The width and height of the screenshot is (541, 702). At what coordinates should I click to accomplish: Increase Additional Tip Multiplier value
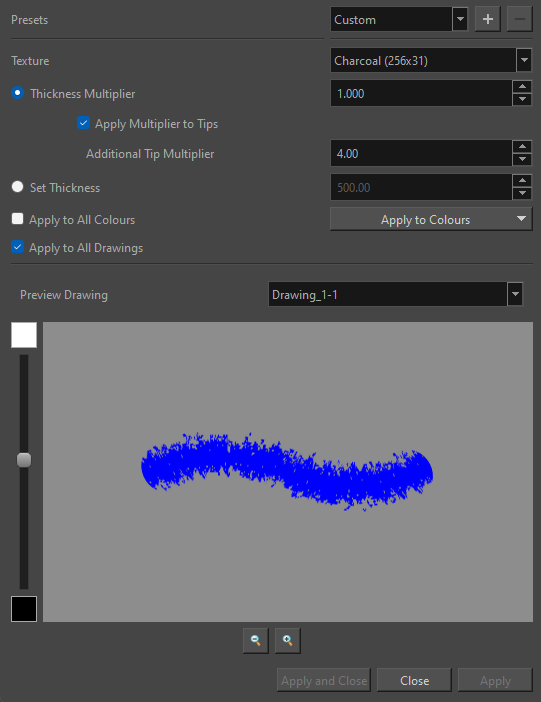522,147
